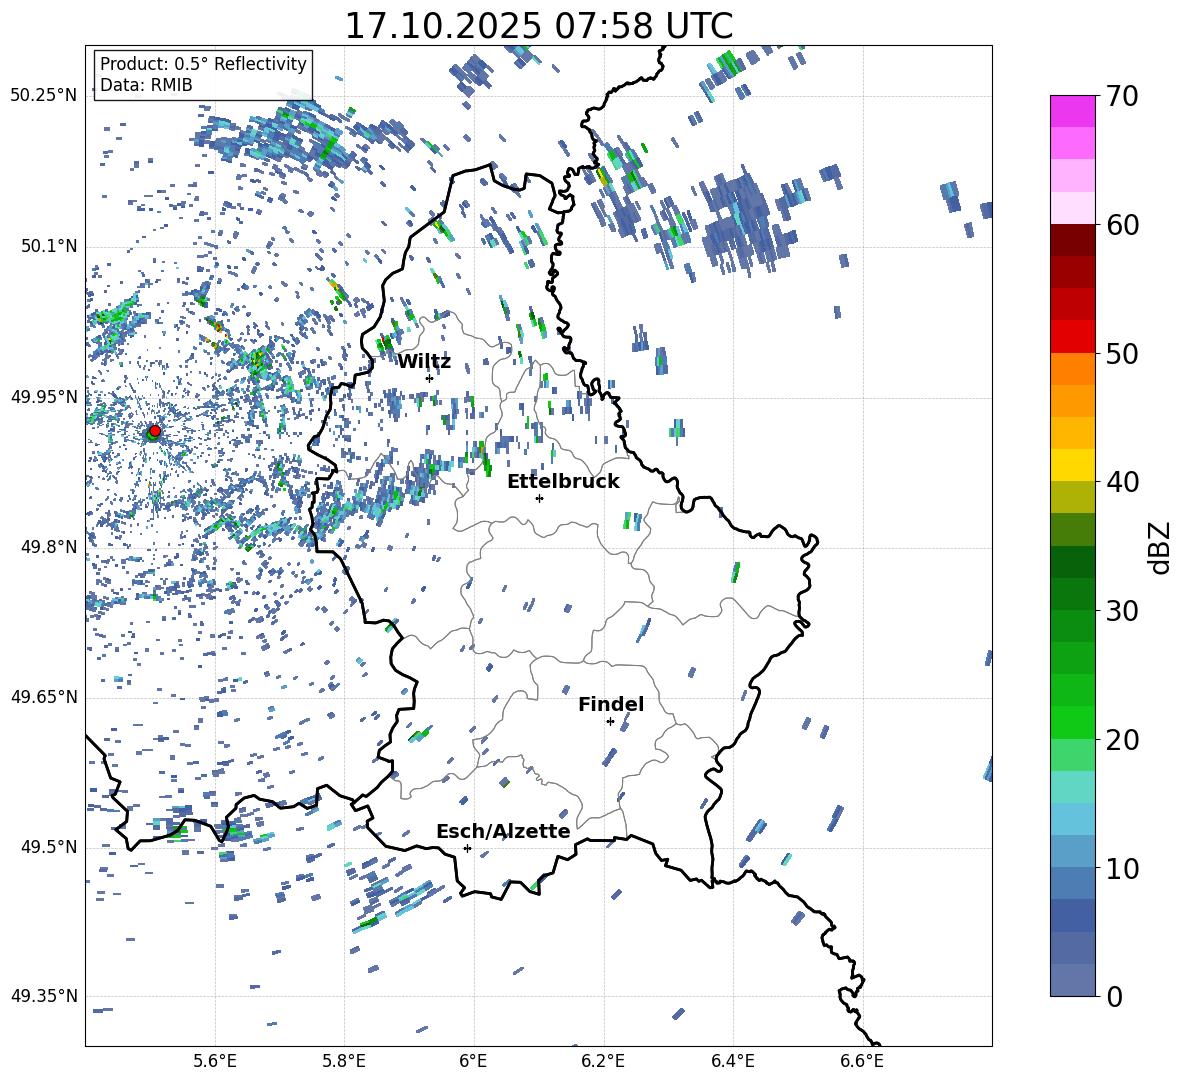Click the colorbar tick label 0
The width and height of the screenshot is (1184, 1081).
1114,996
